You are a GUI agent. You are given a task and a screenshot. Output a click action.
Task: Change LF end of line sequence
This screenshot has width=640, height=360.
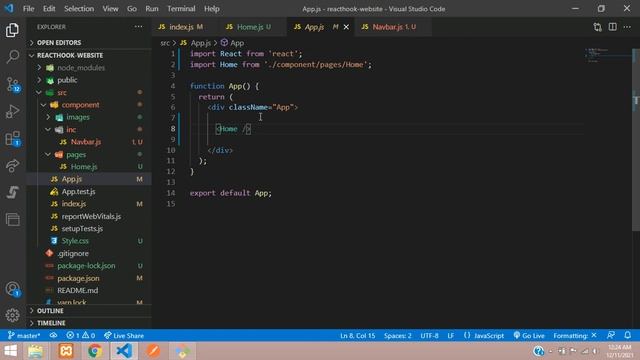[451, 336]
